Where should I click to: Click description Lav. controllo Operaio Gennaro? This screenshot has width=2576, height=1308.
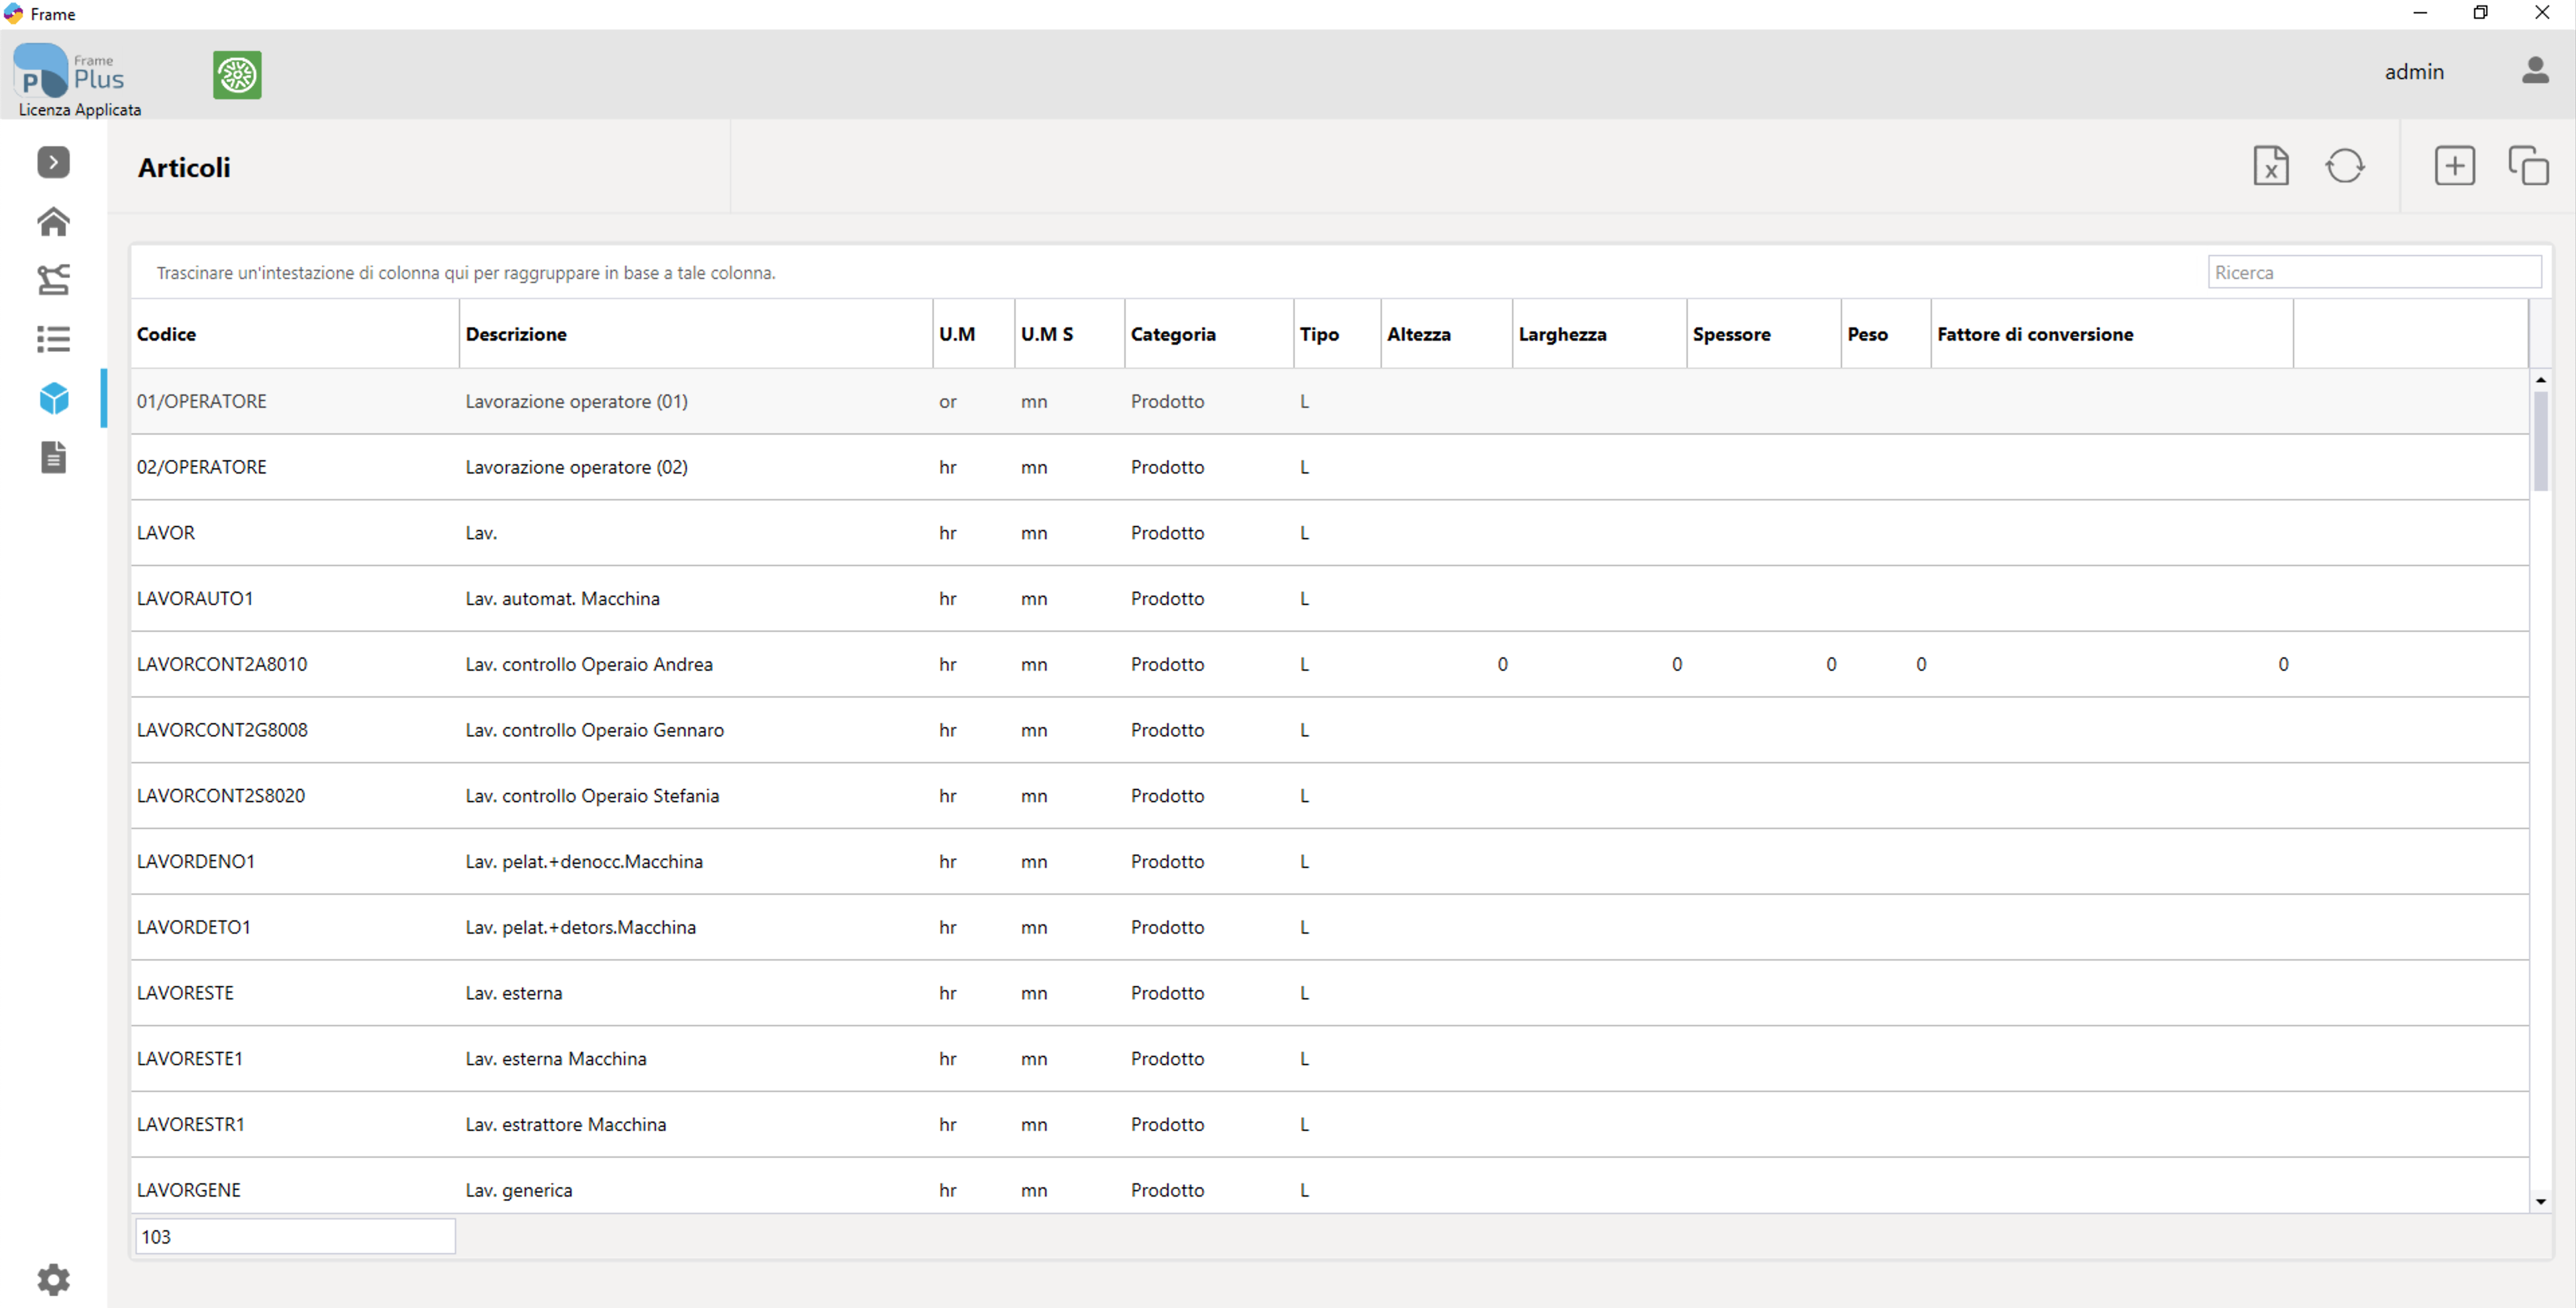click(x=594, y=730)
